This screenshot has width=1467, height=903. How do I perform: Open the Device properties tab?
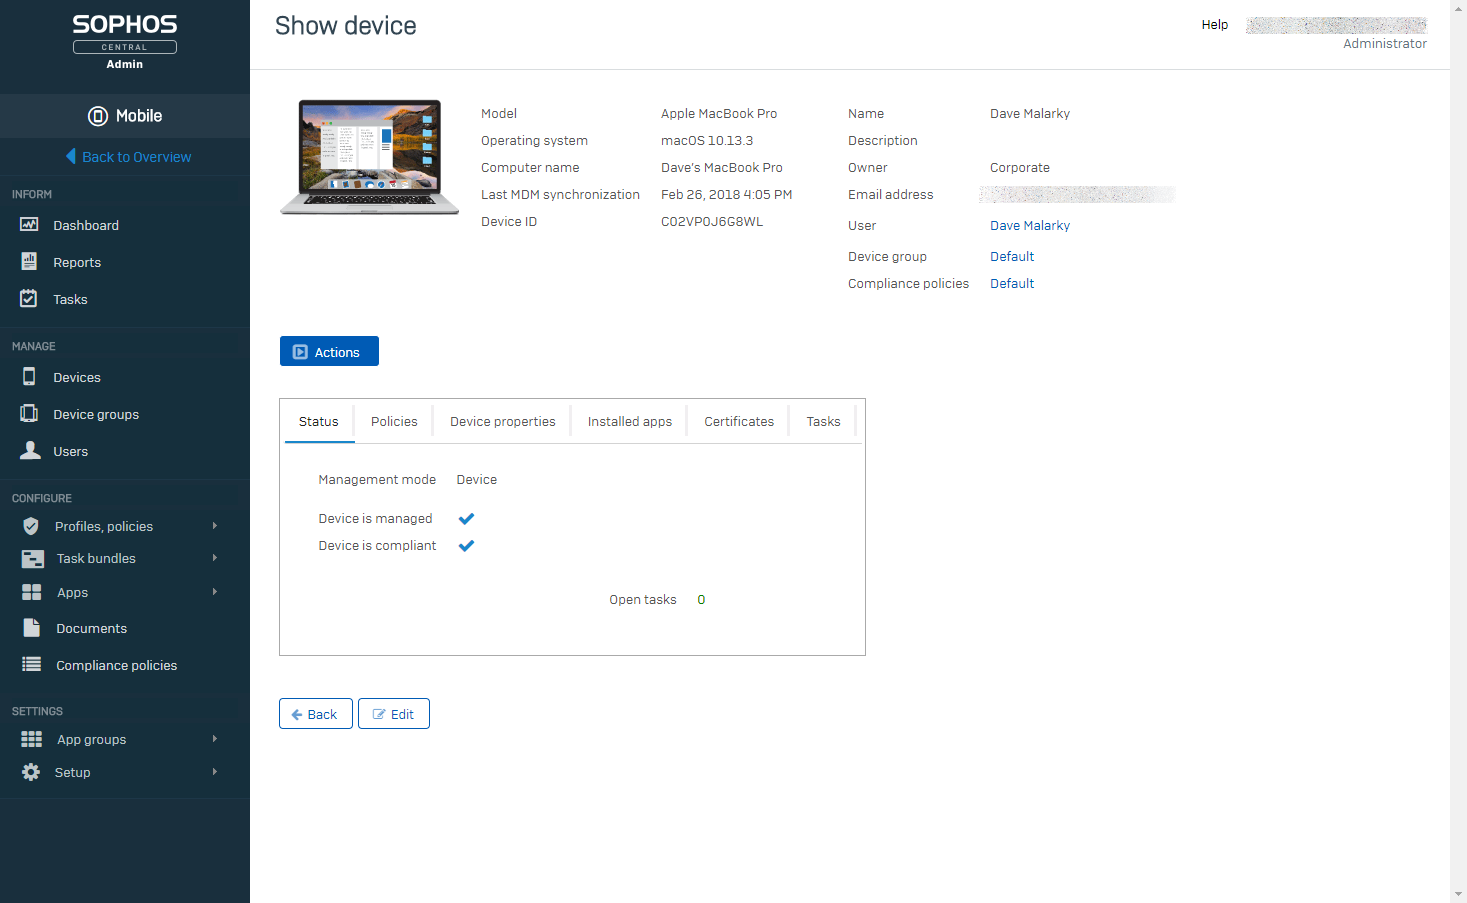[x=502, y=421]
